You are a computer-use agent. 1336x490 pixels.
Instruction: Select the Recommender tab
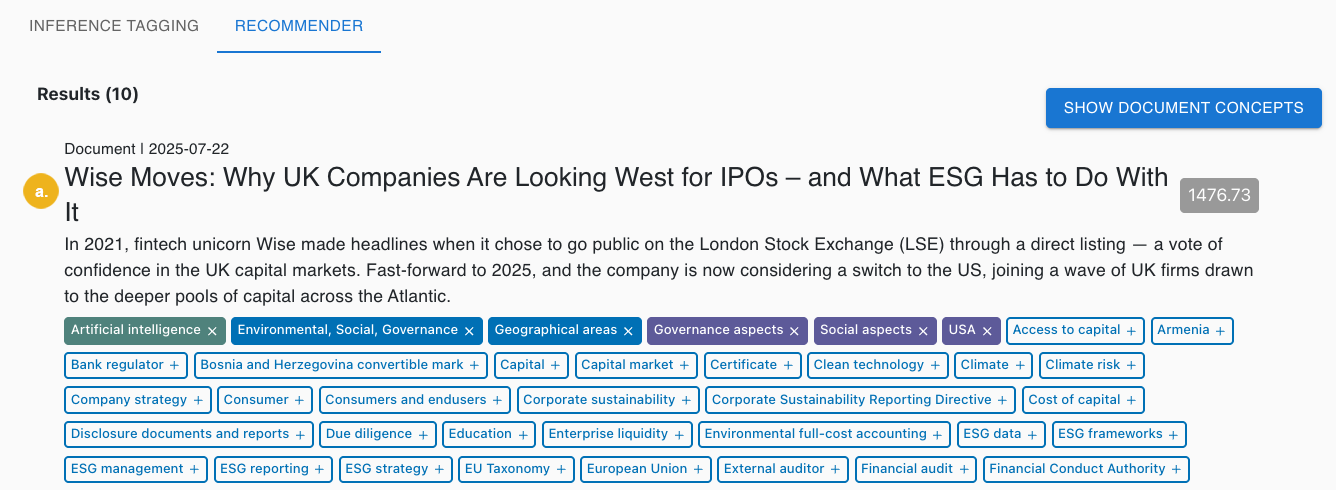tap(299, 26)
